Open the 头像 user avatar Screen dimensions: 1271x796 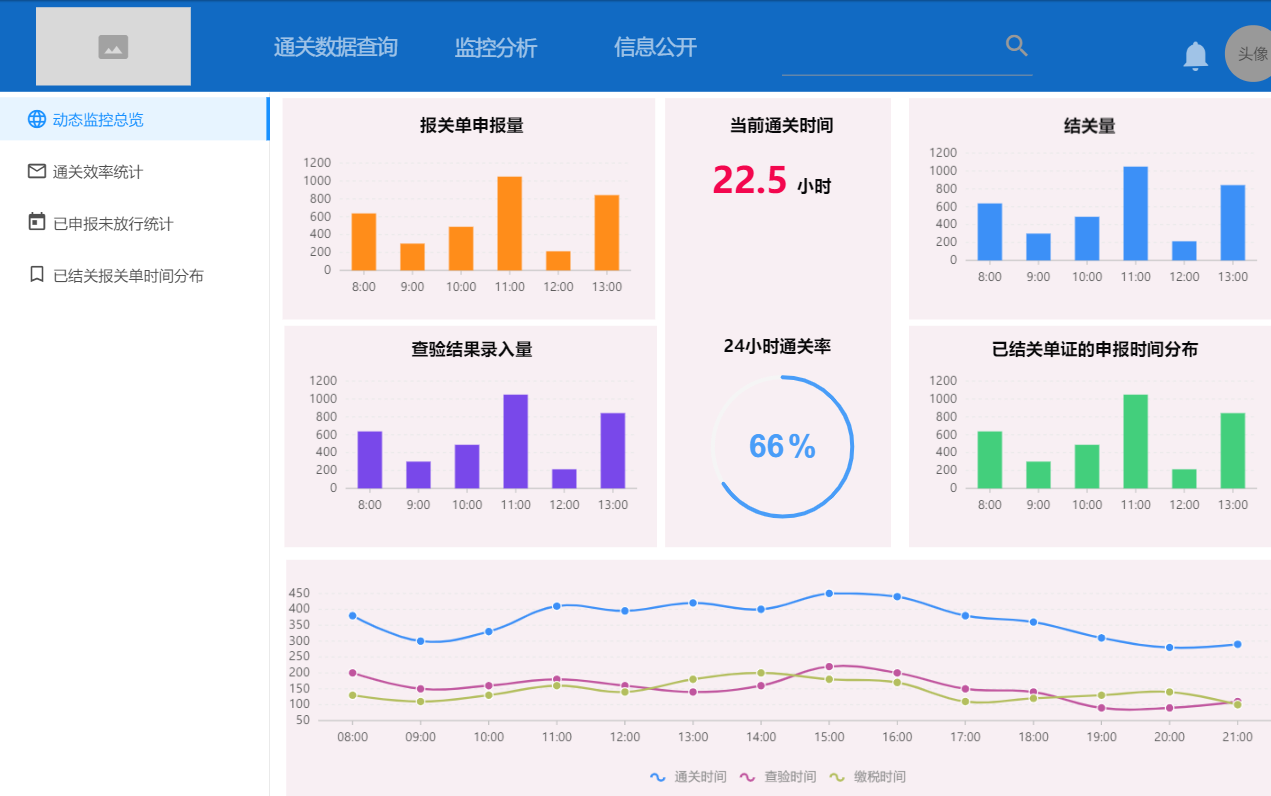[x=1249, y=54]
